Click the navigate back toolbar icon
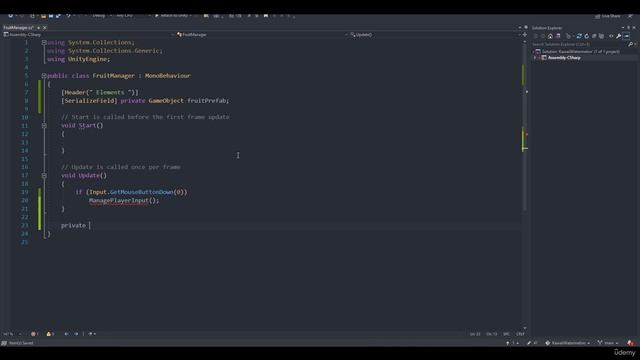 [x=11, y=16]
